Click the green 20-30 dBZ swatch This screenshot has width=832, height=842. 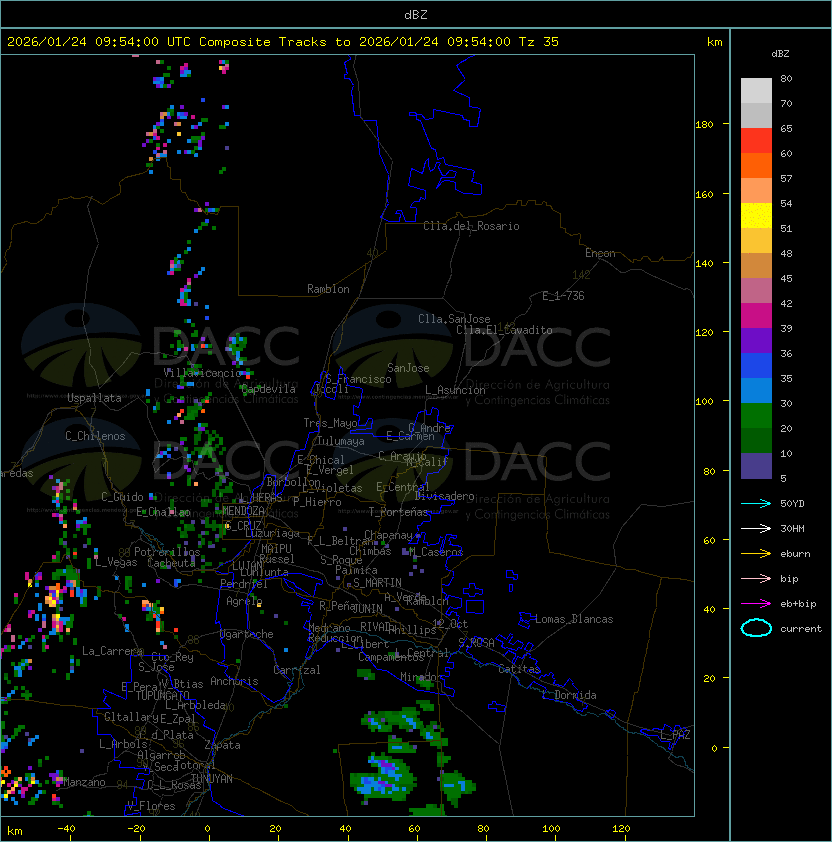(x=756, y=416)
